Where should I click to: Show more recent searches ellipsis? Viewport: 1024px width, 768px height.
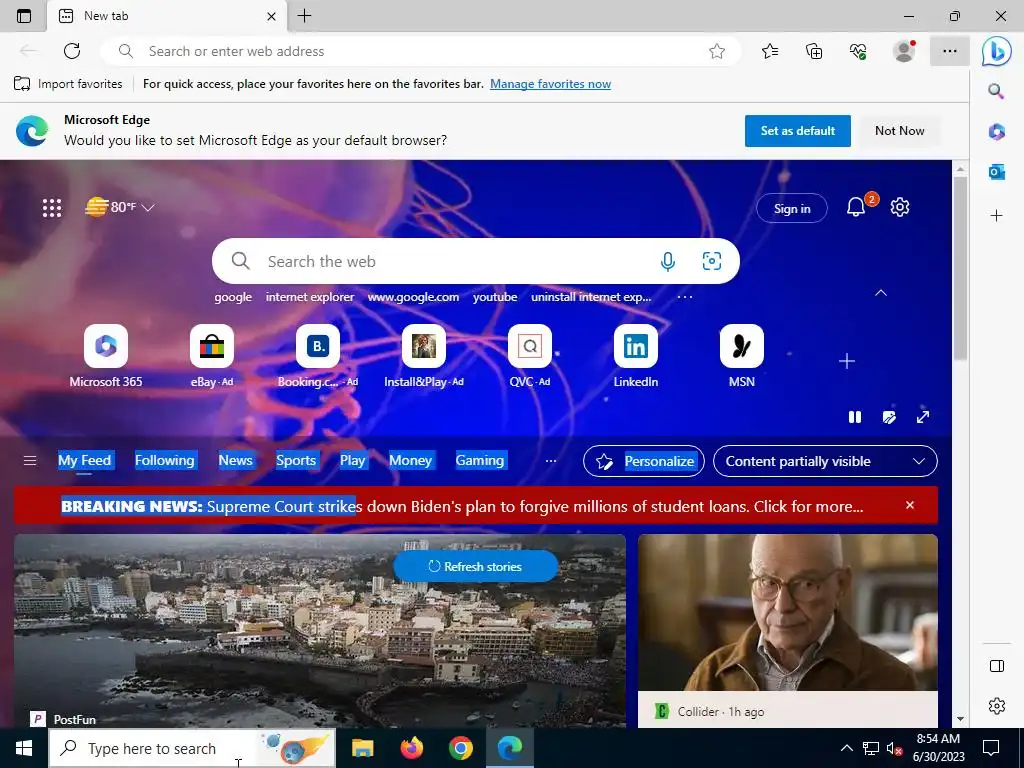click(684, 297)
